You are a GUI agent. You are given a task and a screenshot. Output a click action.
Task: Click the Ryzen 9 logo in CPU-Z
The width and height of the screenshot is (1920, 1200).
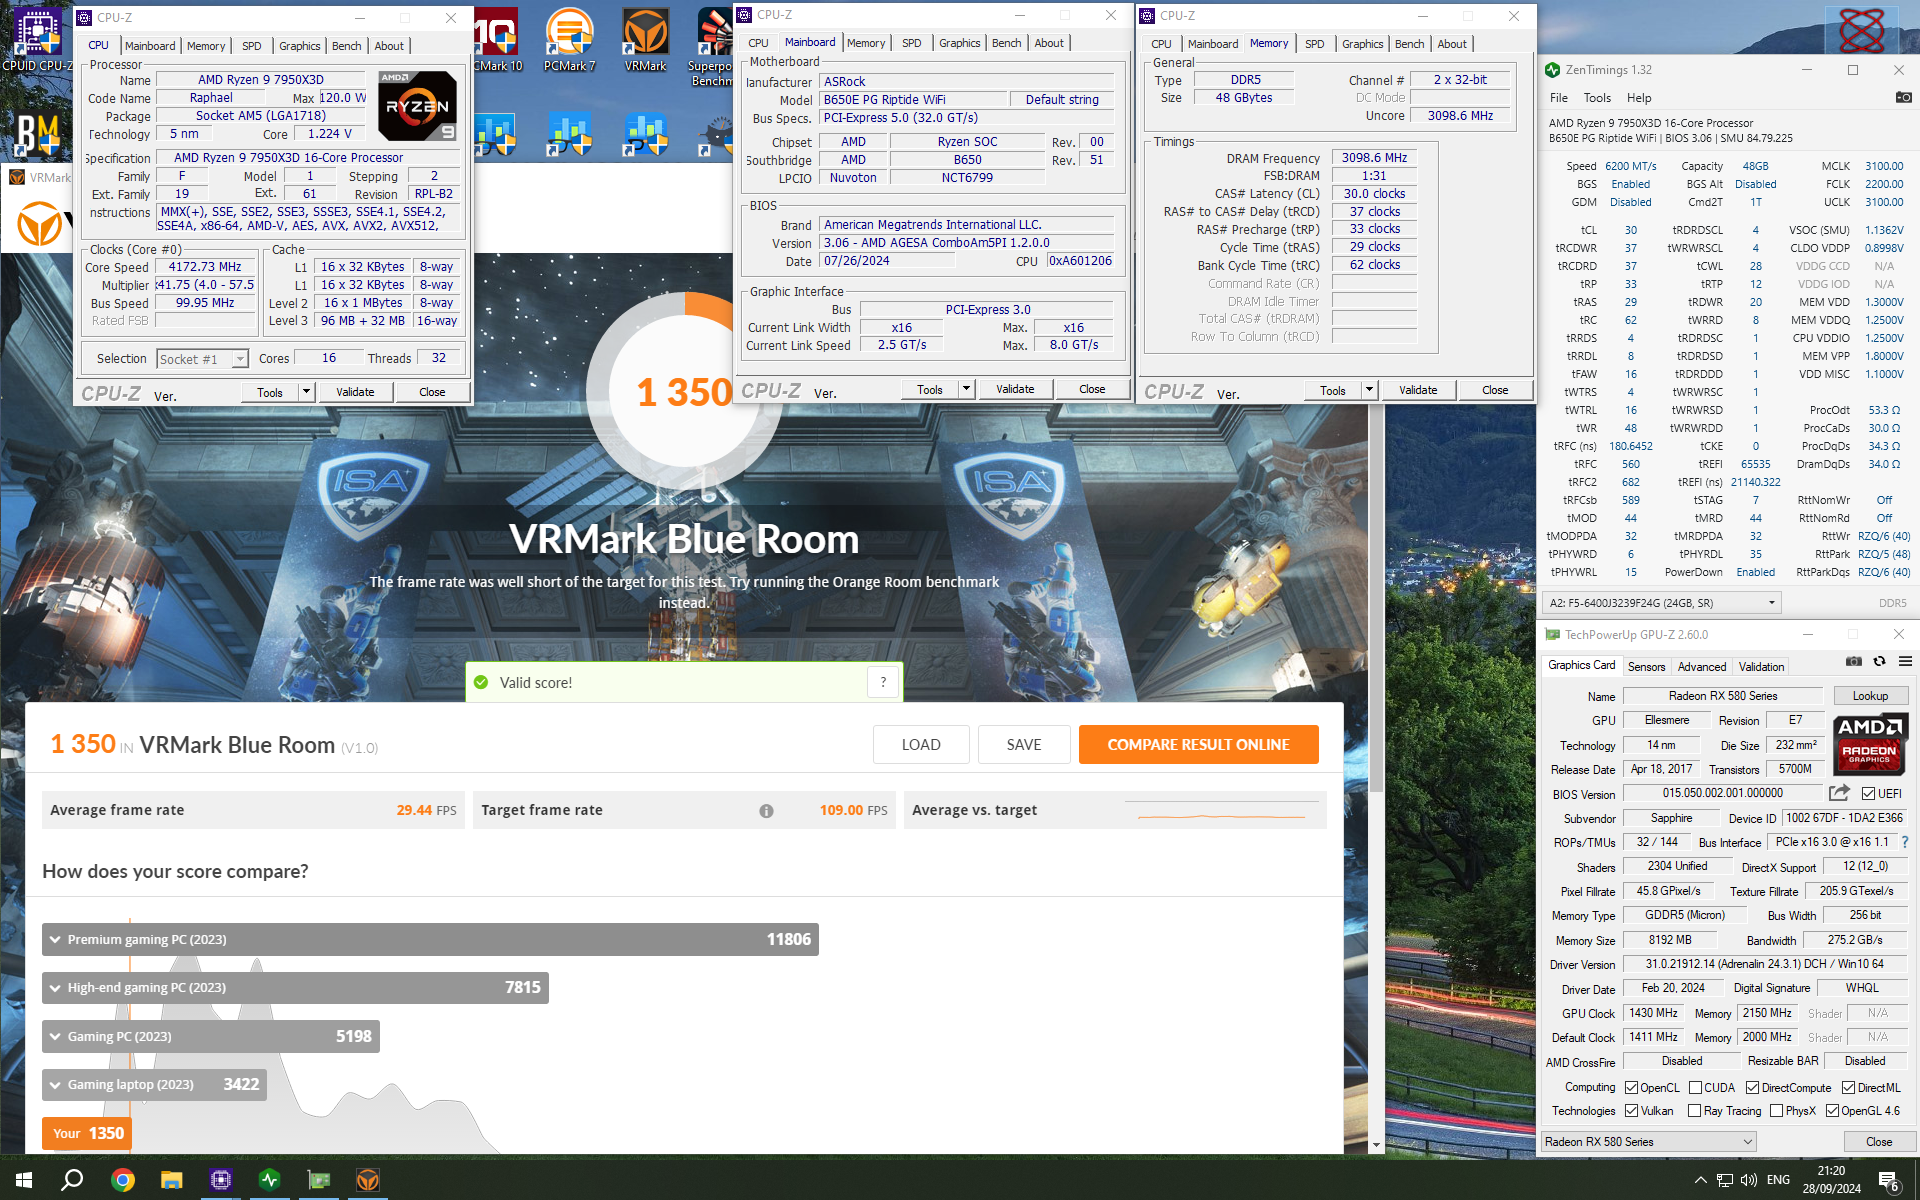(x=418, y=106)
